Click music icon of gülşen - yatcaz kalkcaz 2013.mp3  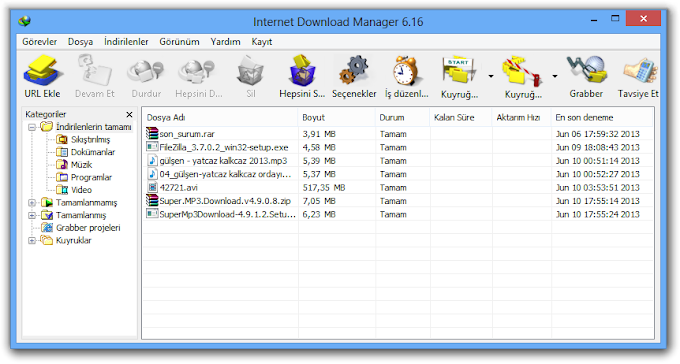152,160
